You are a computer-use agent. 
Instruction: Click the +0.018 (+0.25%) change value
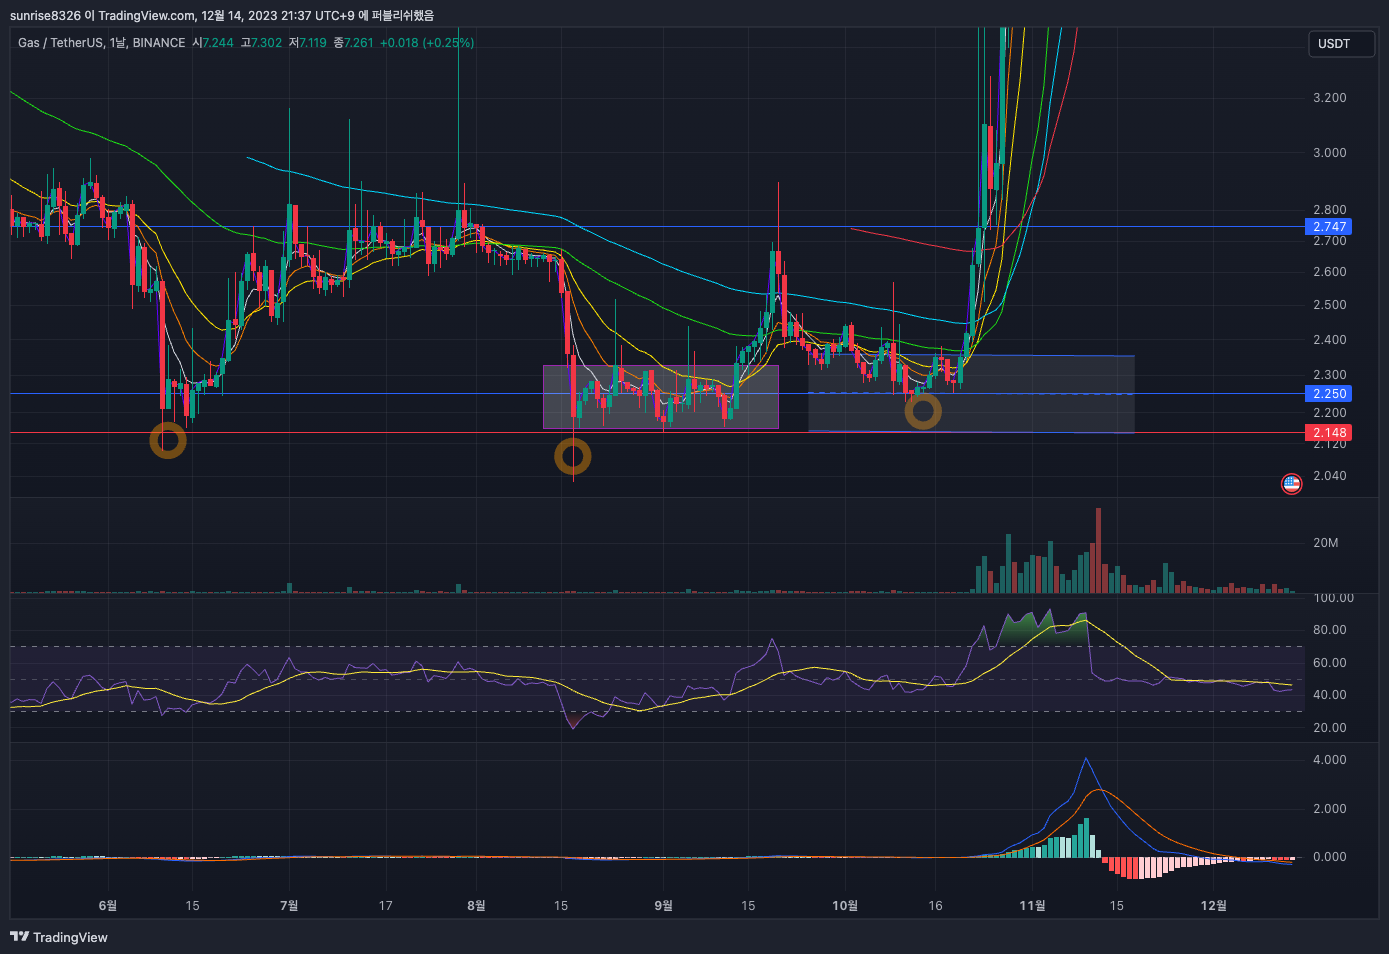click(427, 43)
